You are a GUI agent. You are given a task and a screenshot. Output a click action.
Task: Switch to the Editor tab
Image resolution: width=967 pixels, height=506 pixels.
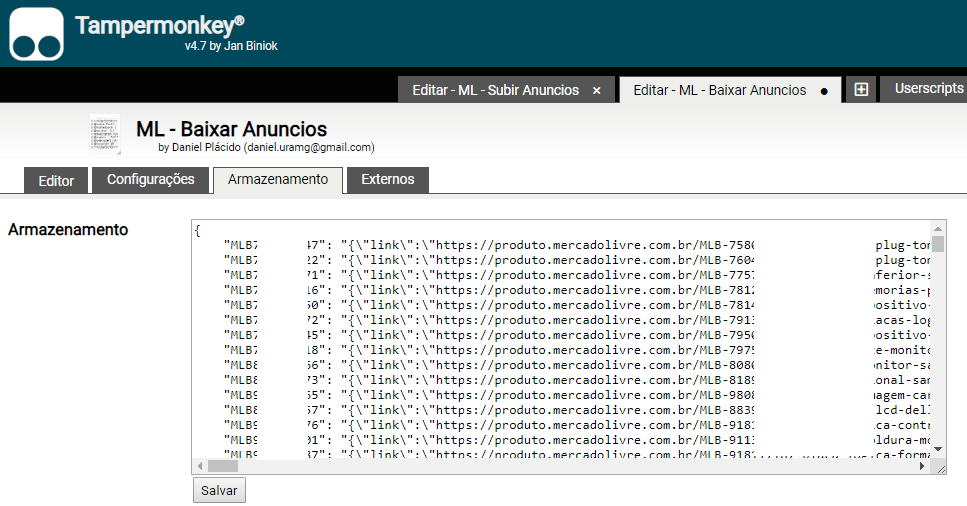(56, 181)
